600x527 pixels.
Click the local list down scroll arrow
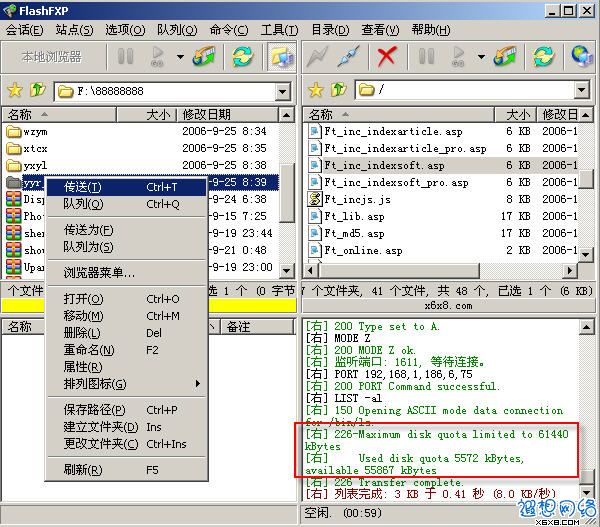pyautogui.click(x=286, y=271)
